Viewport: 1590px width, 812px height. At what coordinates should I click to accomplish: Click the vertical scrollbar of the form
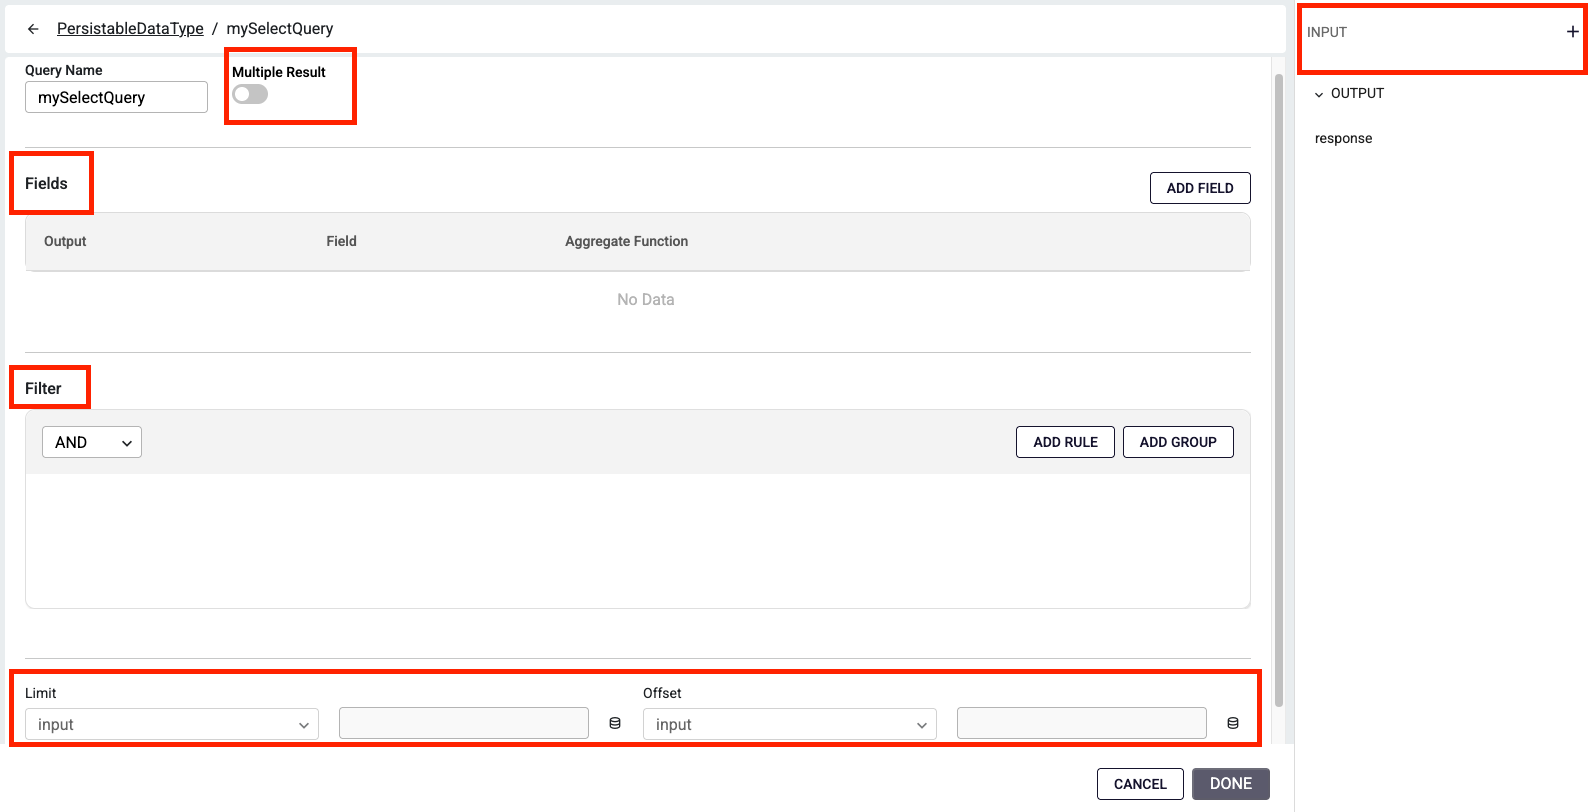(x=1278, y=390)
